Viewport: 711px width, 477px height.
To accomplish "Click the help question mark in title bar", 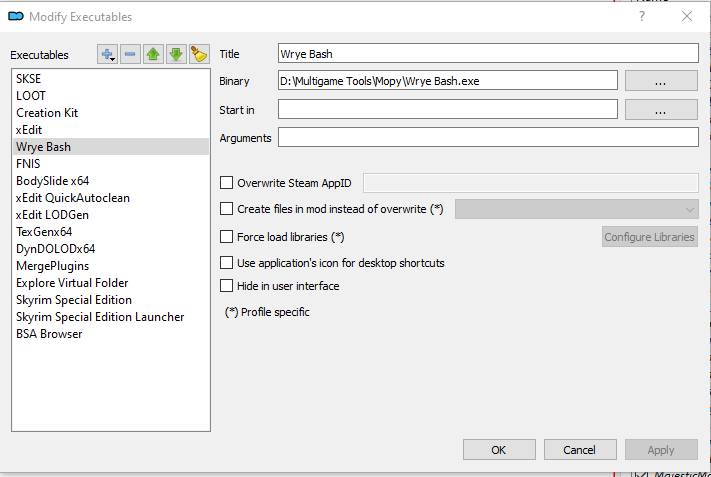I will (x=642, y=16).
